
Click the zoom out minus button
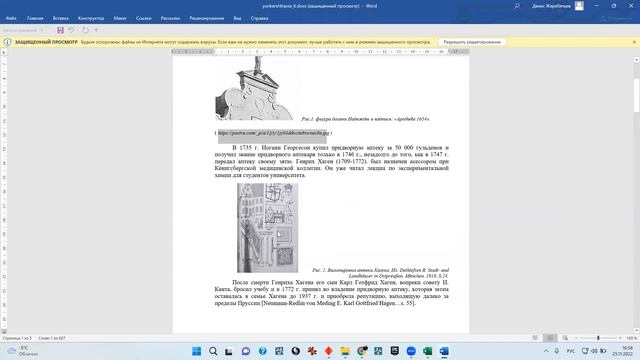(576, 338)
